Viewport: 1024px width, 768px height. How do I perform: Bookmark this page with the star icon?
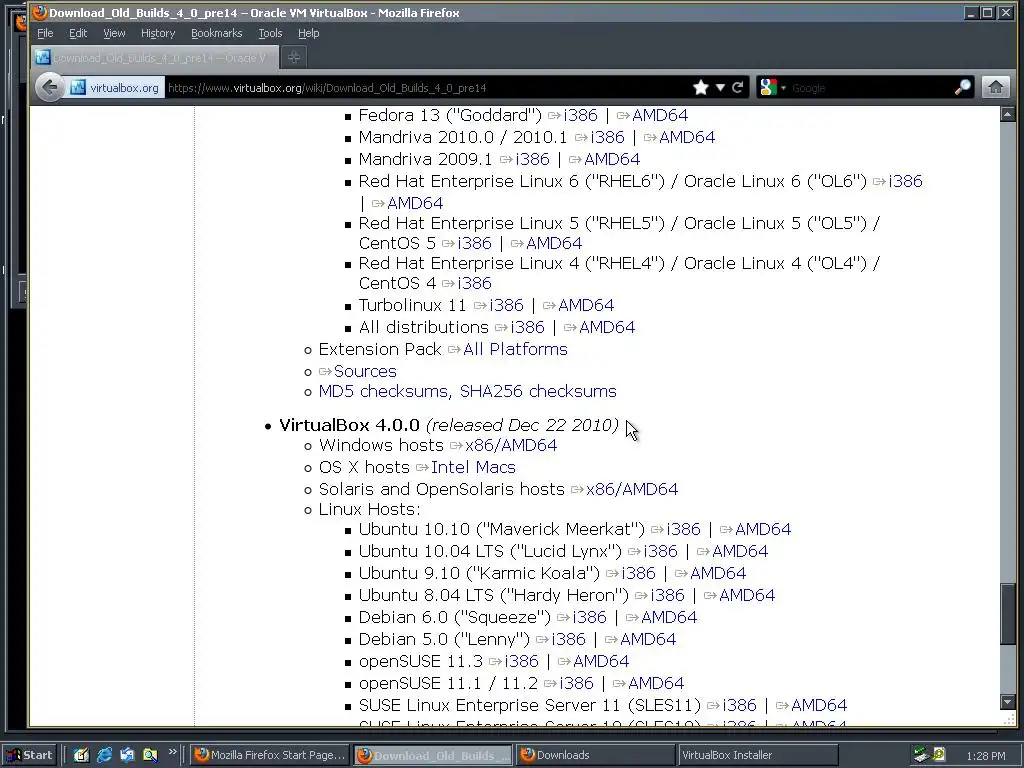[x=701, y=88]
